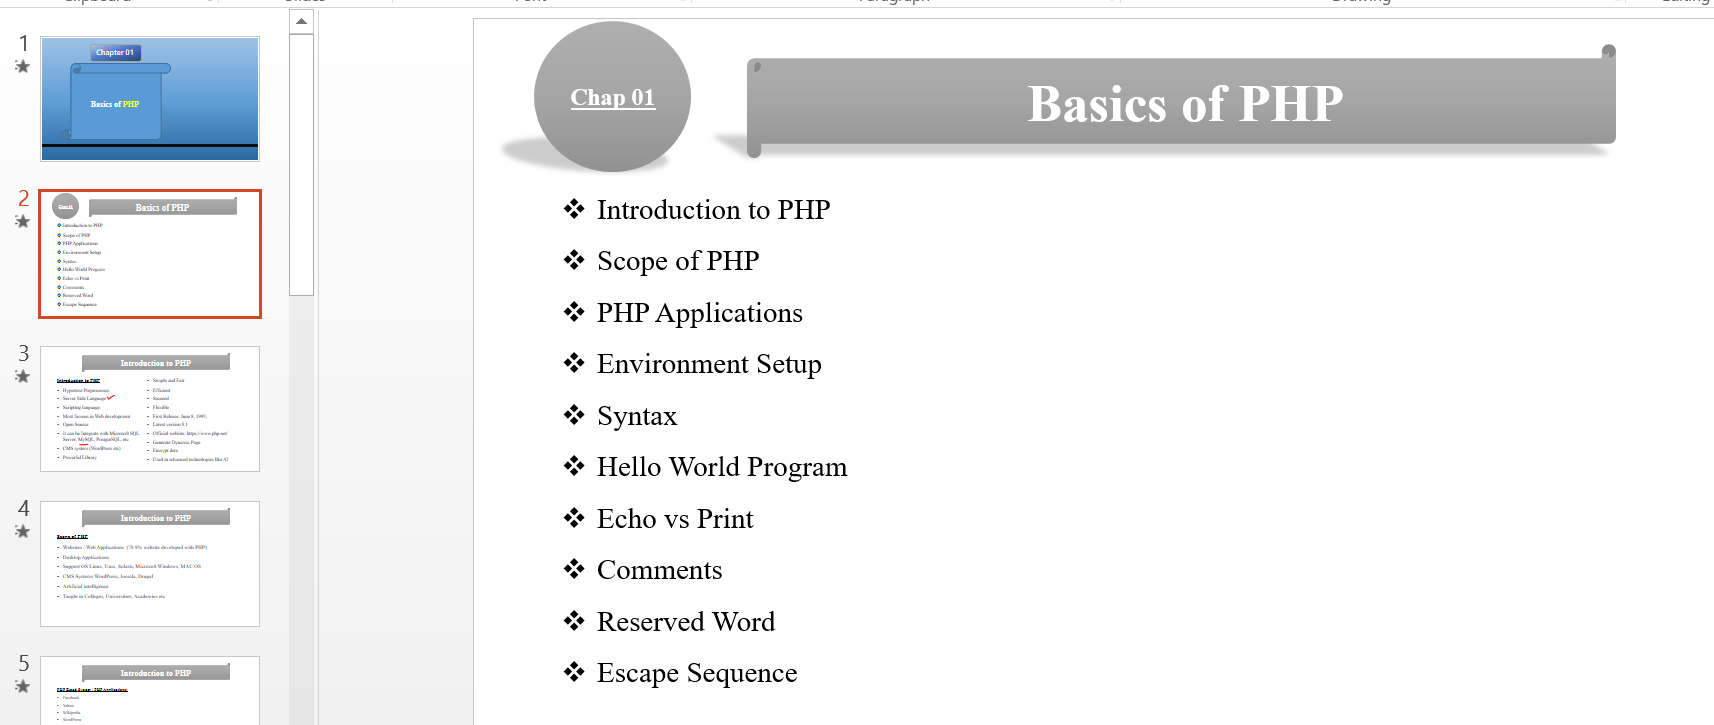Click the animation star icon beside slide 5
1714x725 pixels.
pyautogui.click(x=22, y=687)
